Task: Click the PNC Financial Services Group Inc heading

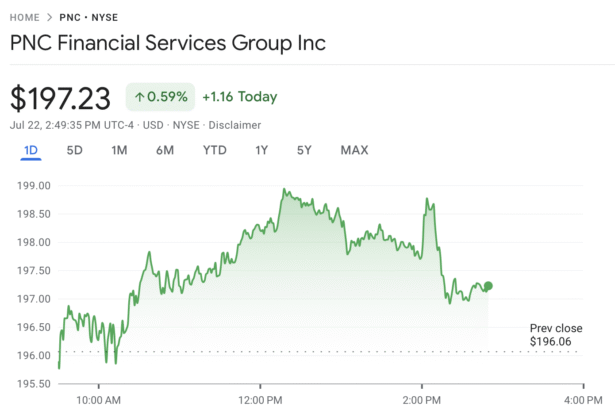Action: [x=168, y=44]
